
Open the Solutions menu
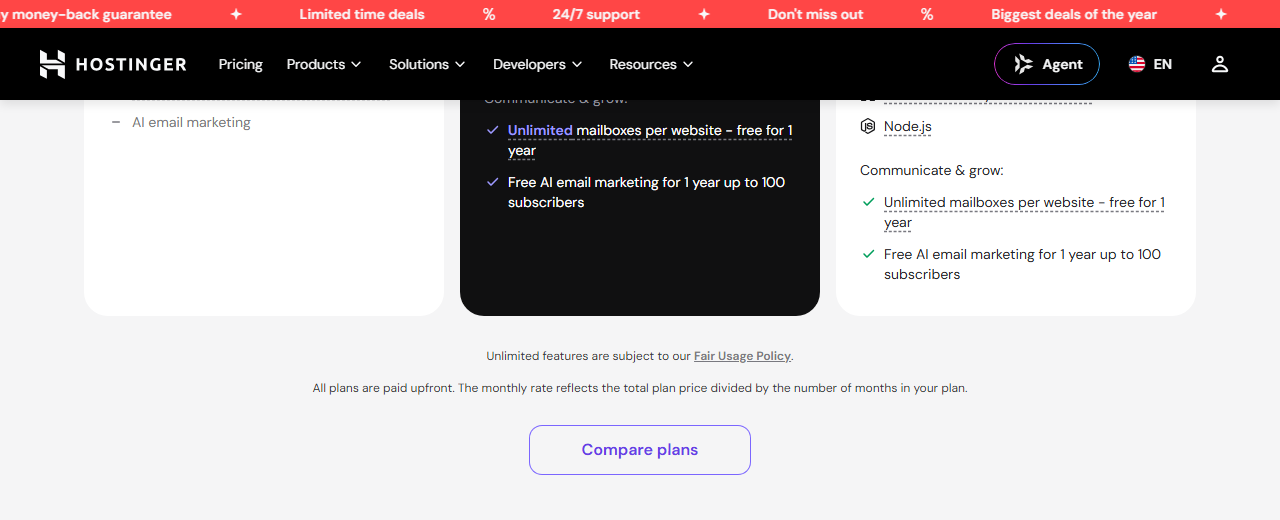(428, 64)
